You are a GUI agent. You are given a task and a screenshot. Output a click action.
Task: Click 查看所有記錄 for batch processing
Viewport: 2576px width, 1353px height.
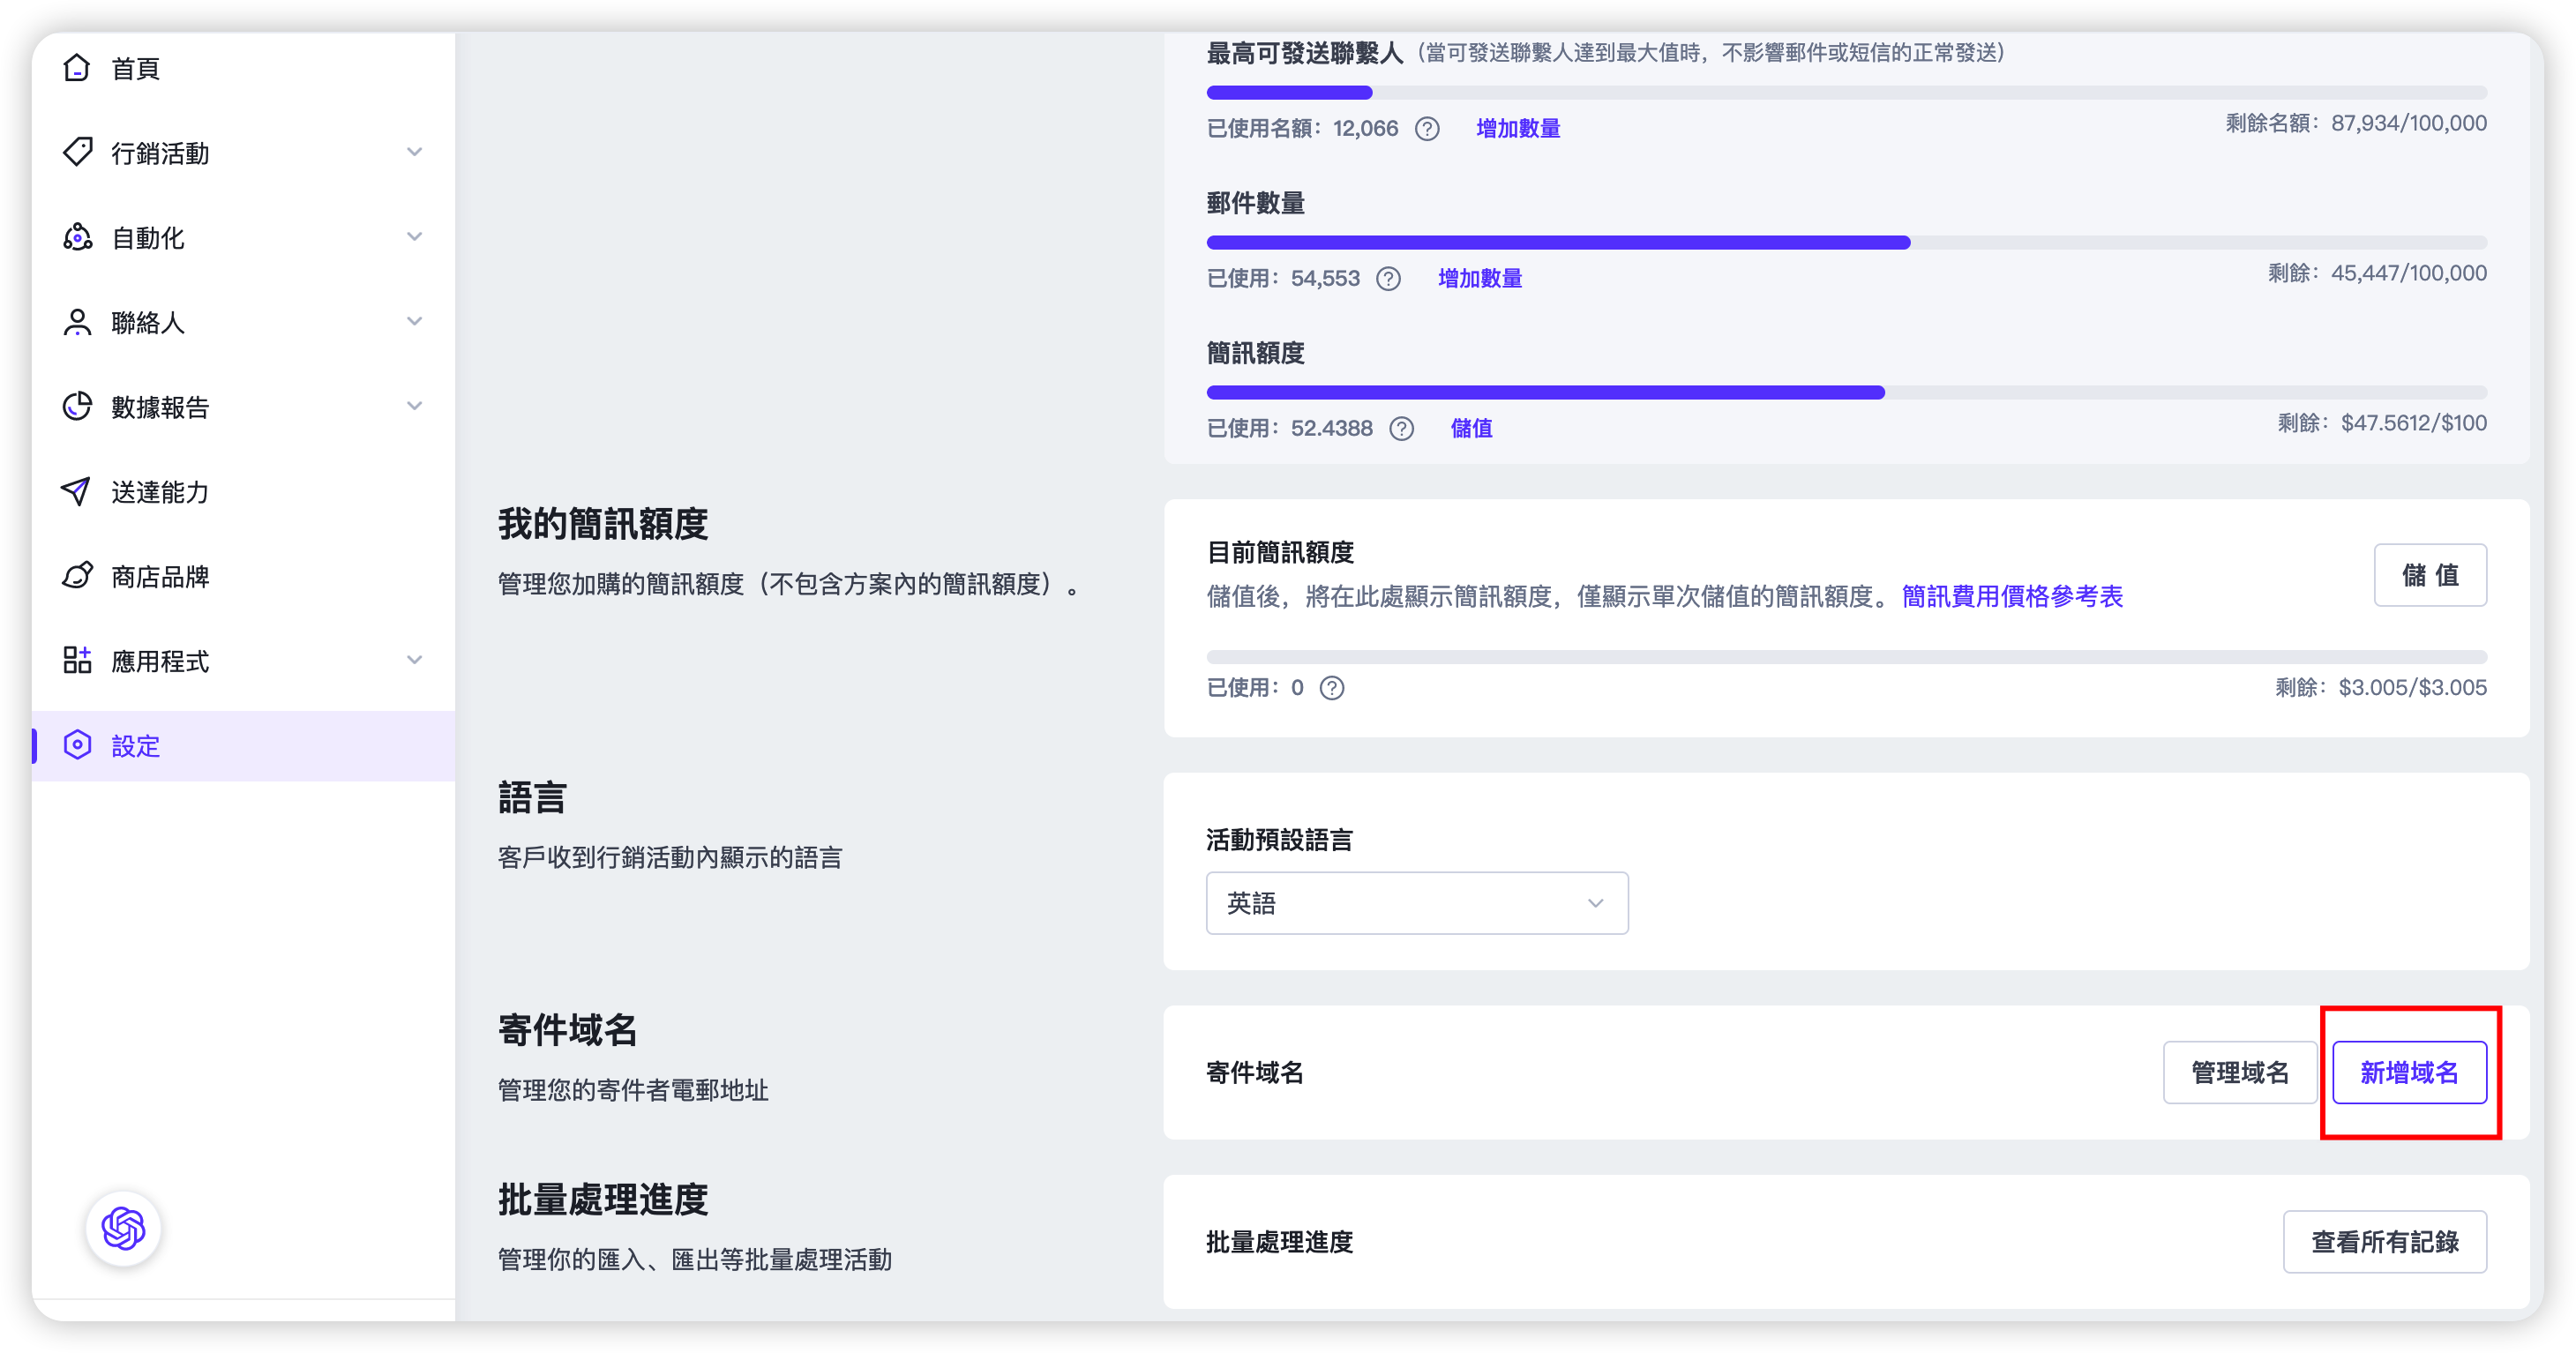2385,1242
